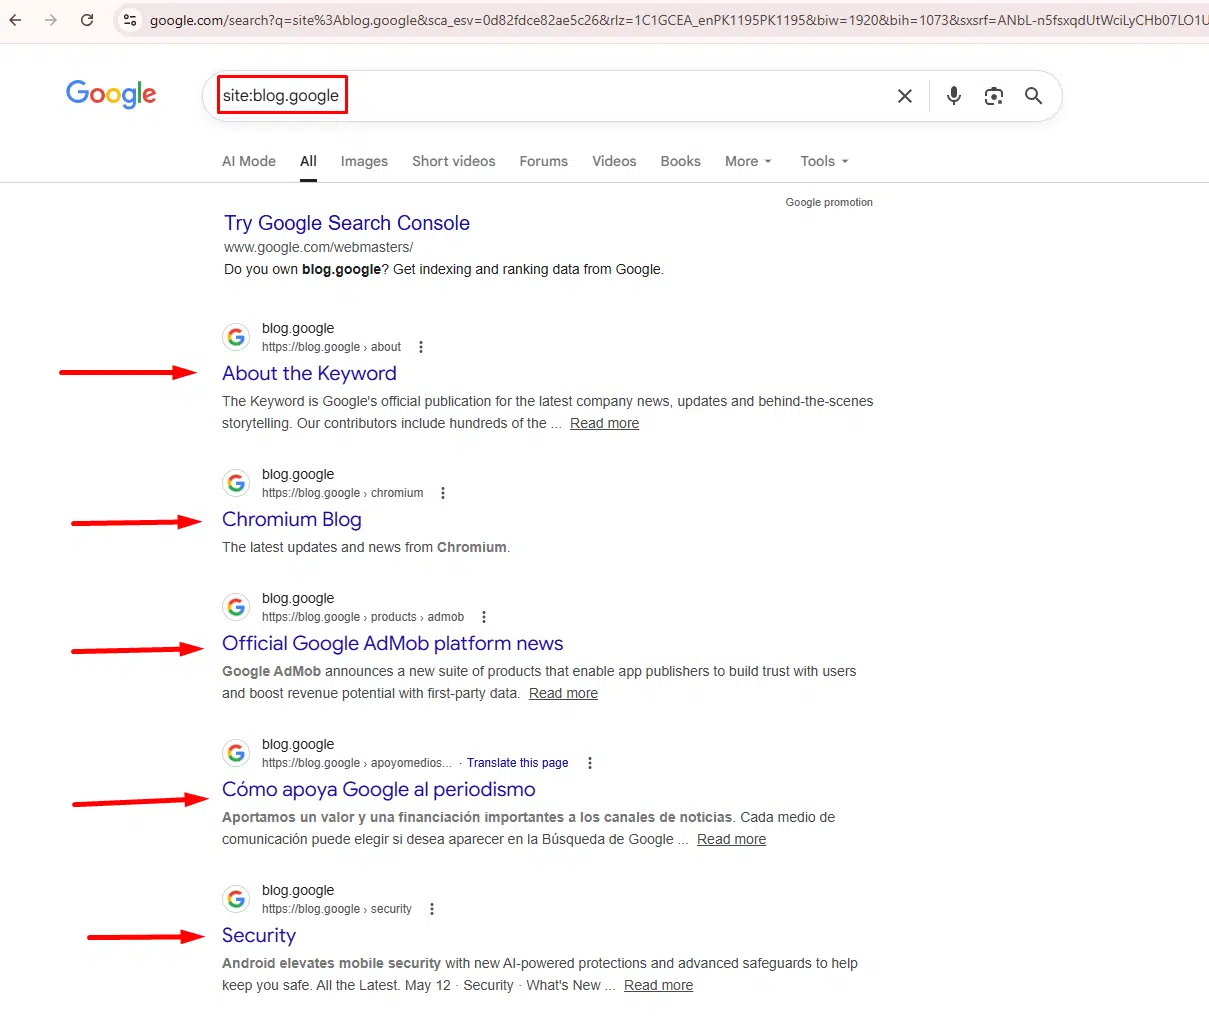Click the Google logo
This screenshot has height=1019, width=1209.
111,94
